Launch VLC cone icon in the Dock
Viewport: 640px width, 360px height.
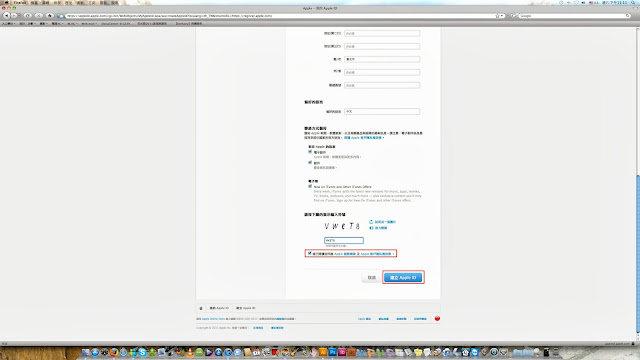coord(190,352)
